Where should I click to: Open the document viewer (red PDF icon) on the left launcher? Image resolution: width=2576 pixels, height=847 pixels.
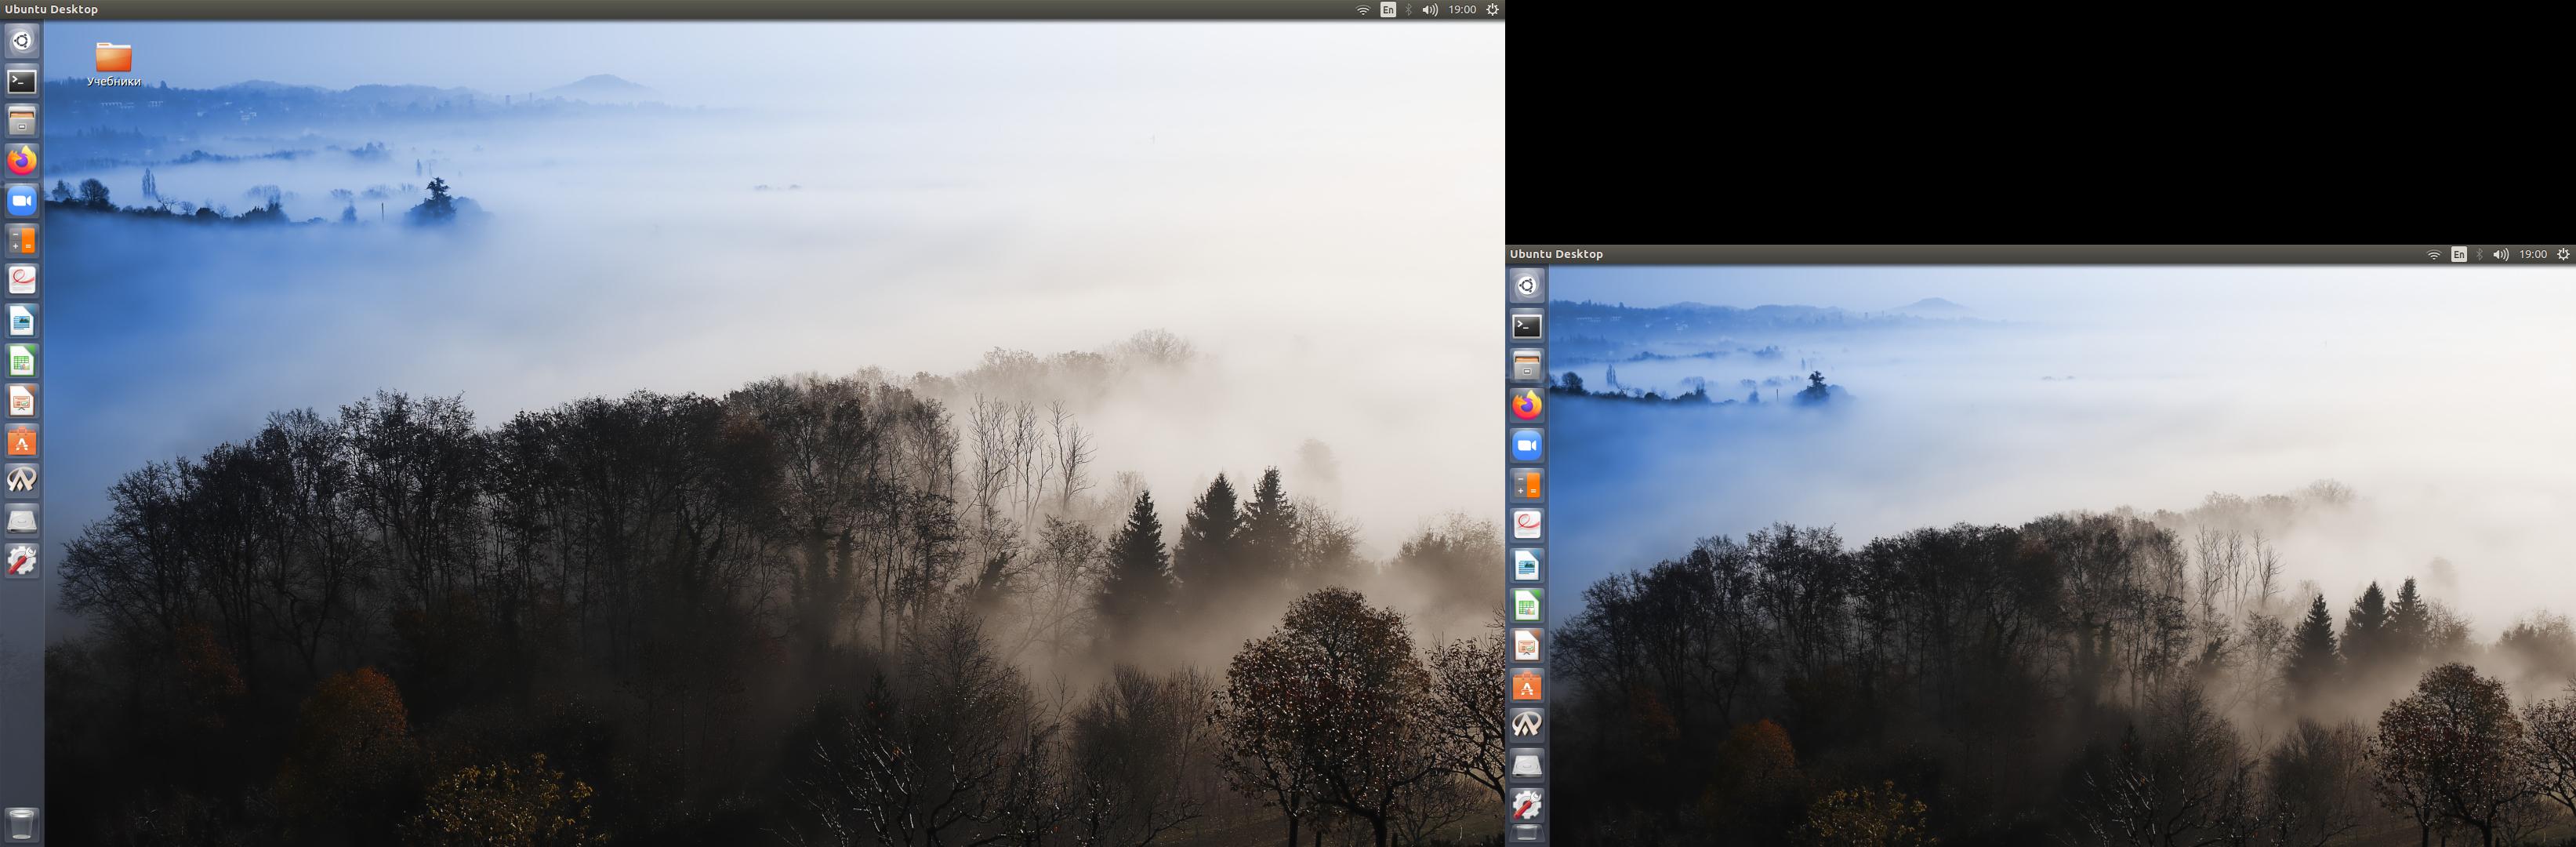(x=22, y=281)
